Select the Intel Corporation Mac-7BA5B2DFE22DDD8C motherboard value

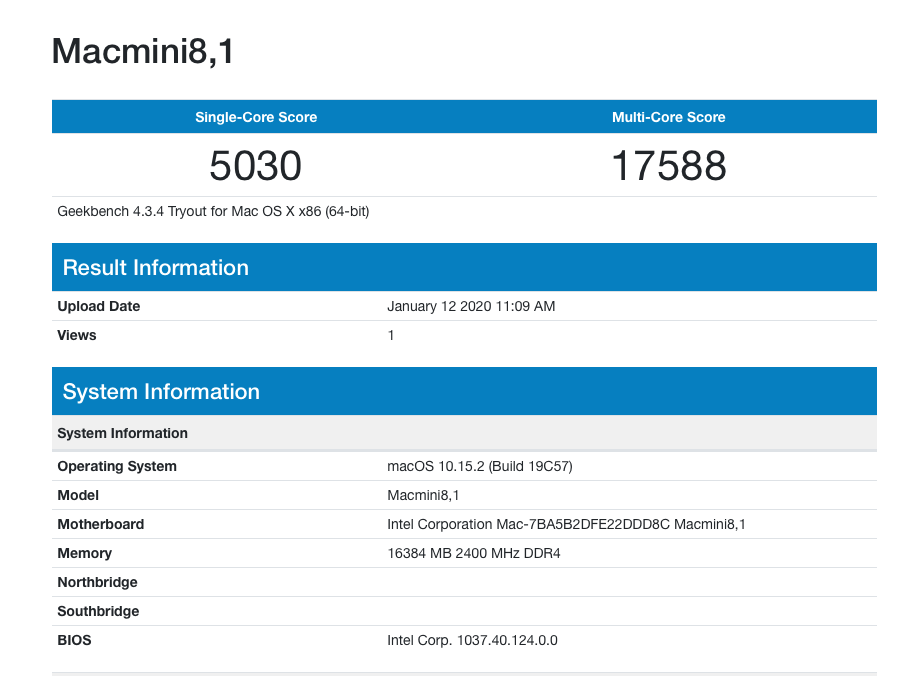tap(566, 524)
